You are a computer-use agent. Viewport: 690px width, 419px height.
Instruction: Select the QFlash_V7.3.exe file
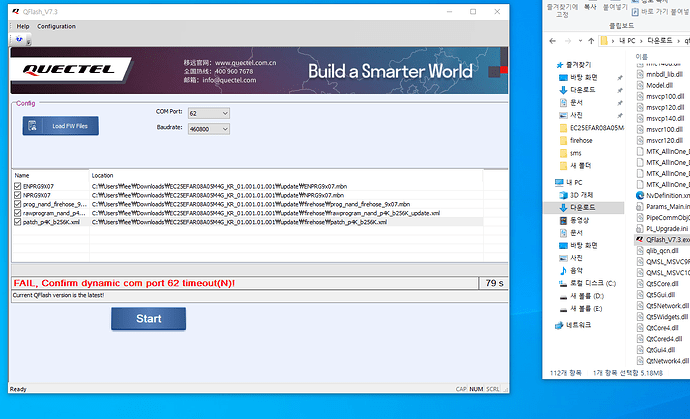(668, 240)
